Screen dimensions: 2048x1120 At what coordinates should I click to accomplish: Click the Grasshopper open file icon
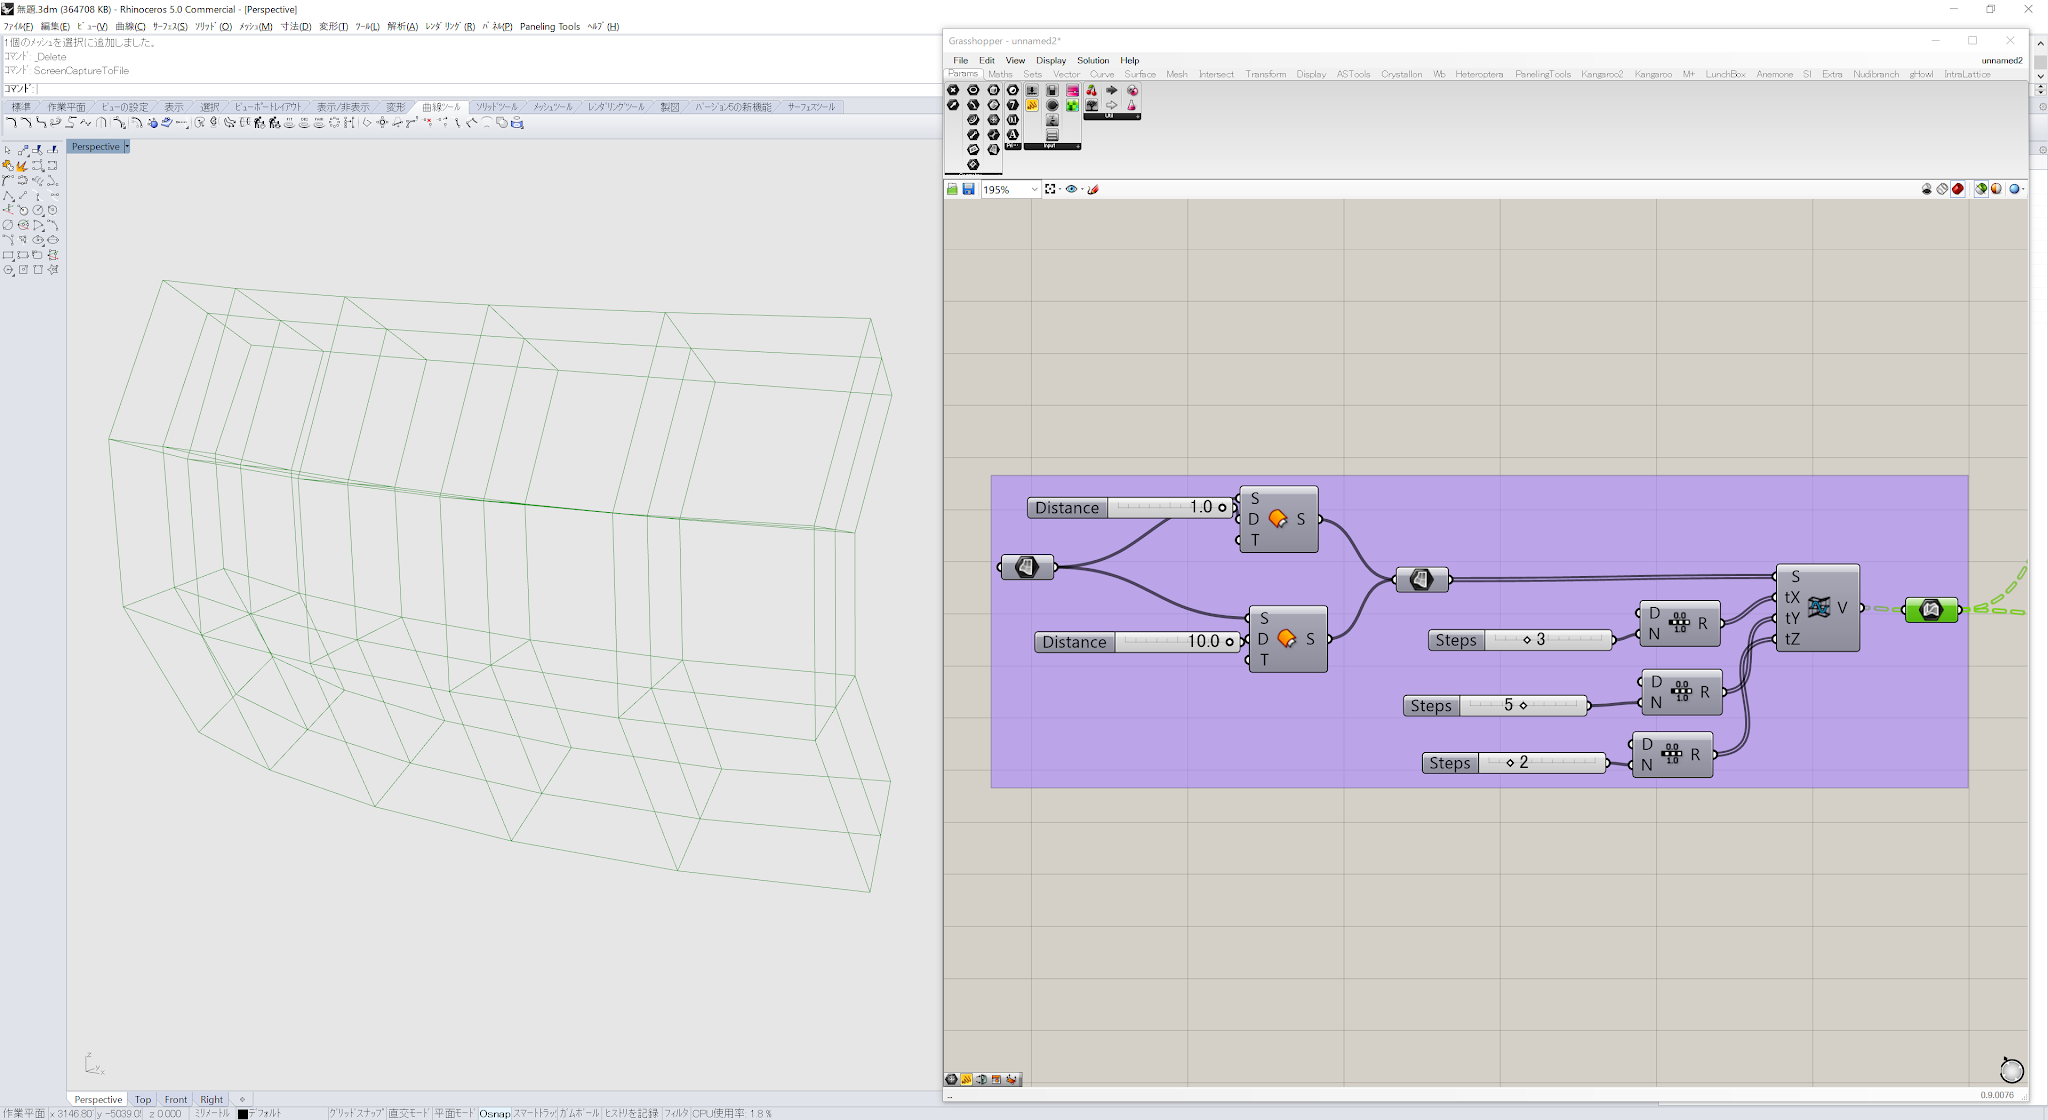pos(952,189)
